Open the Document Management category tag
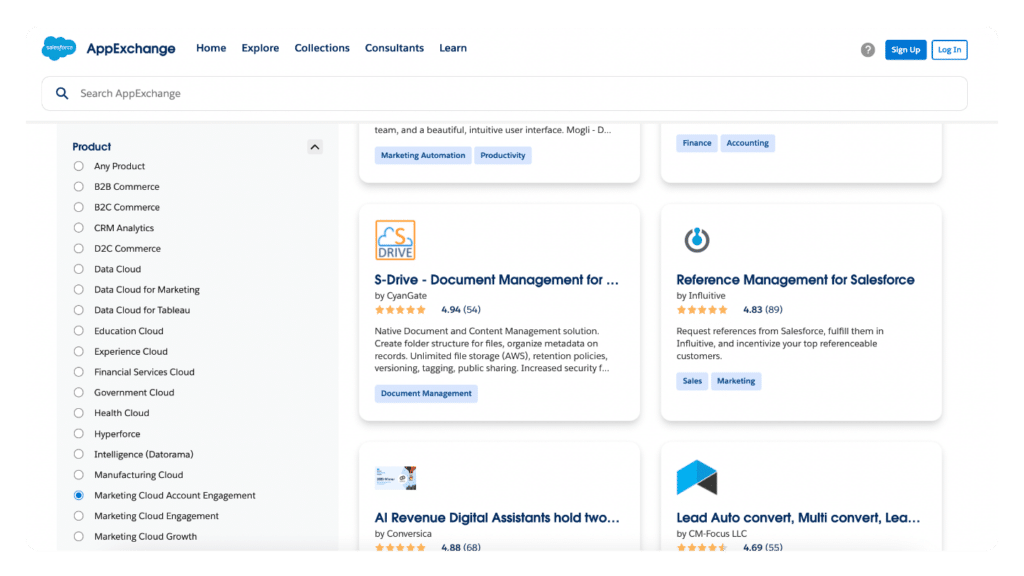Viewport: 1024px width, 576px height. (x=426, y=393)
